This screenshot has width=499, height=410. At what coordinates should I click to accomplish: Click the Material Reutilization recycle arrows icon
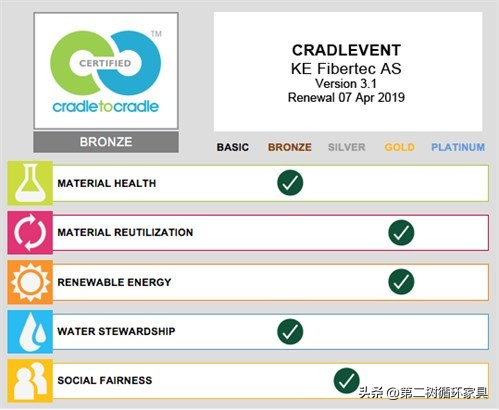30,232
